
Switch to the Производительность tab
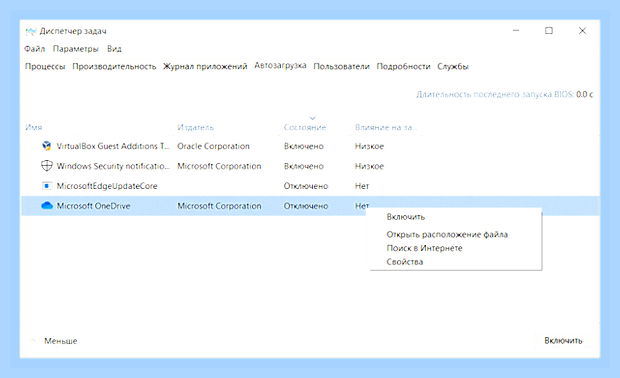[x=114, y=66]
